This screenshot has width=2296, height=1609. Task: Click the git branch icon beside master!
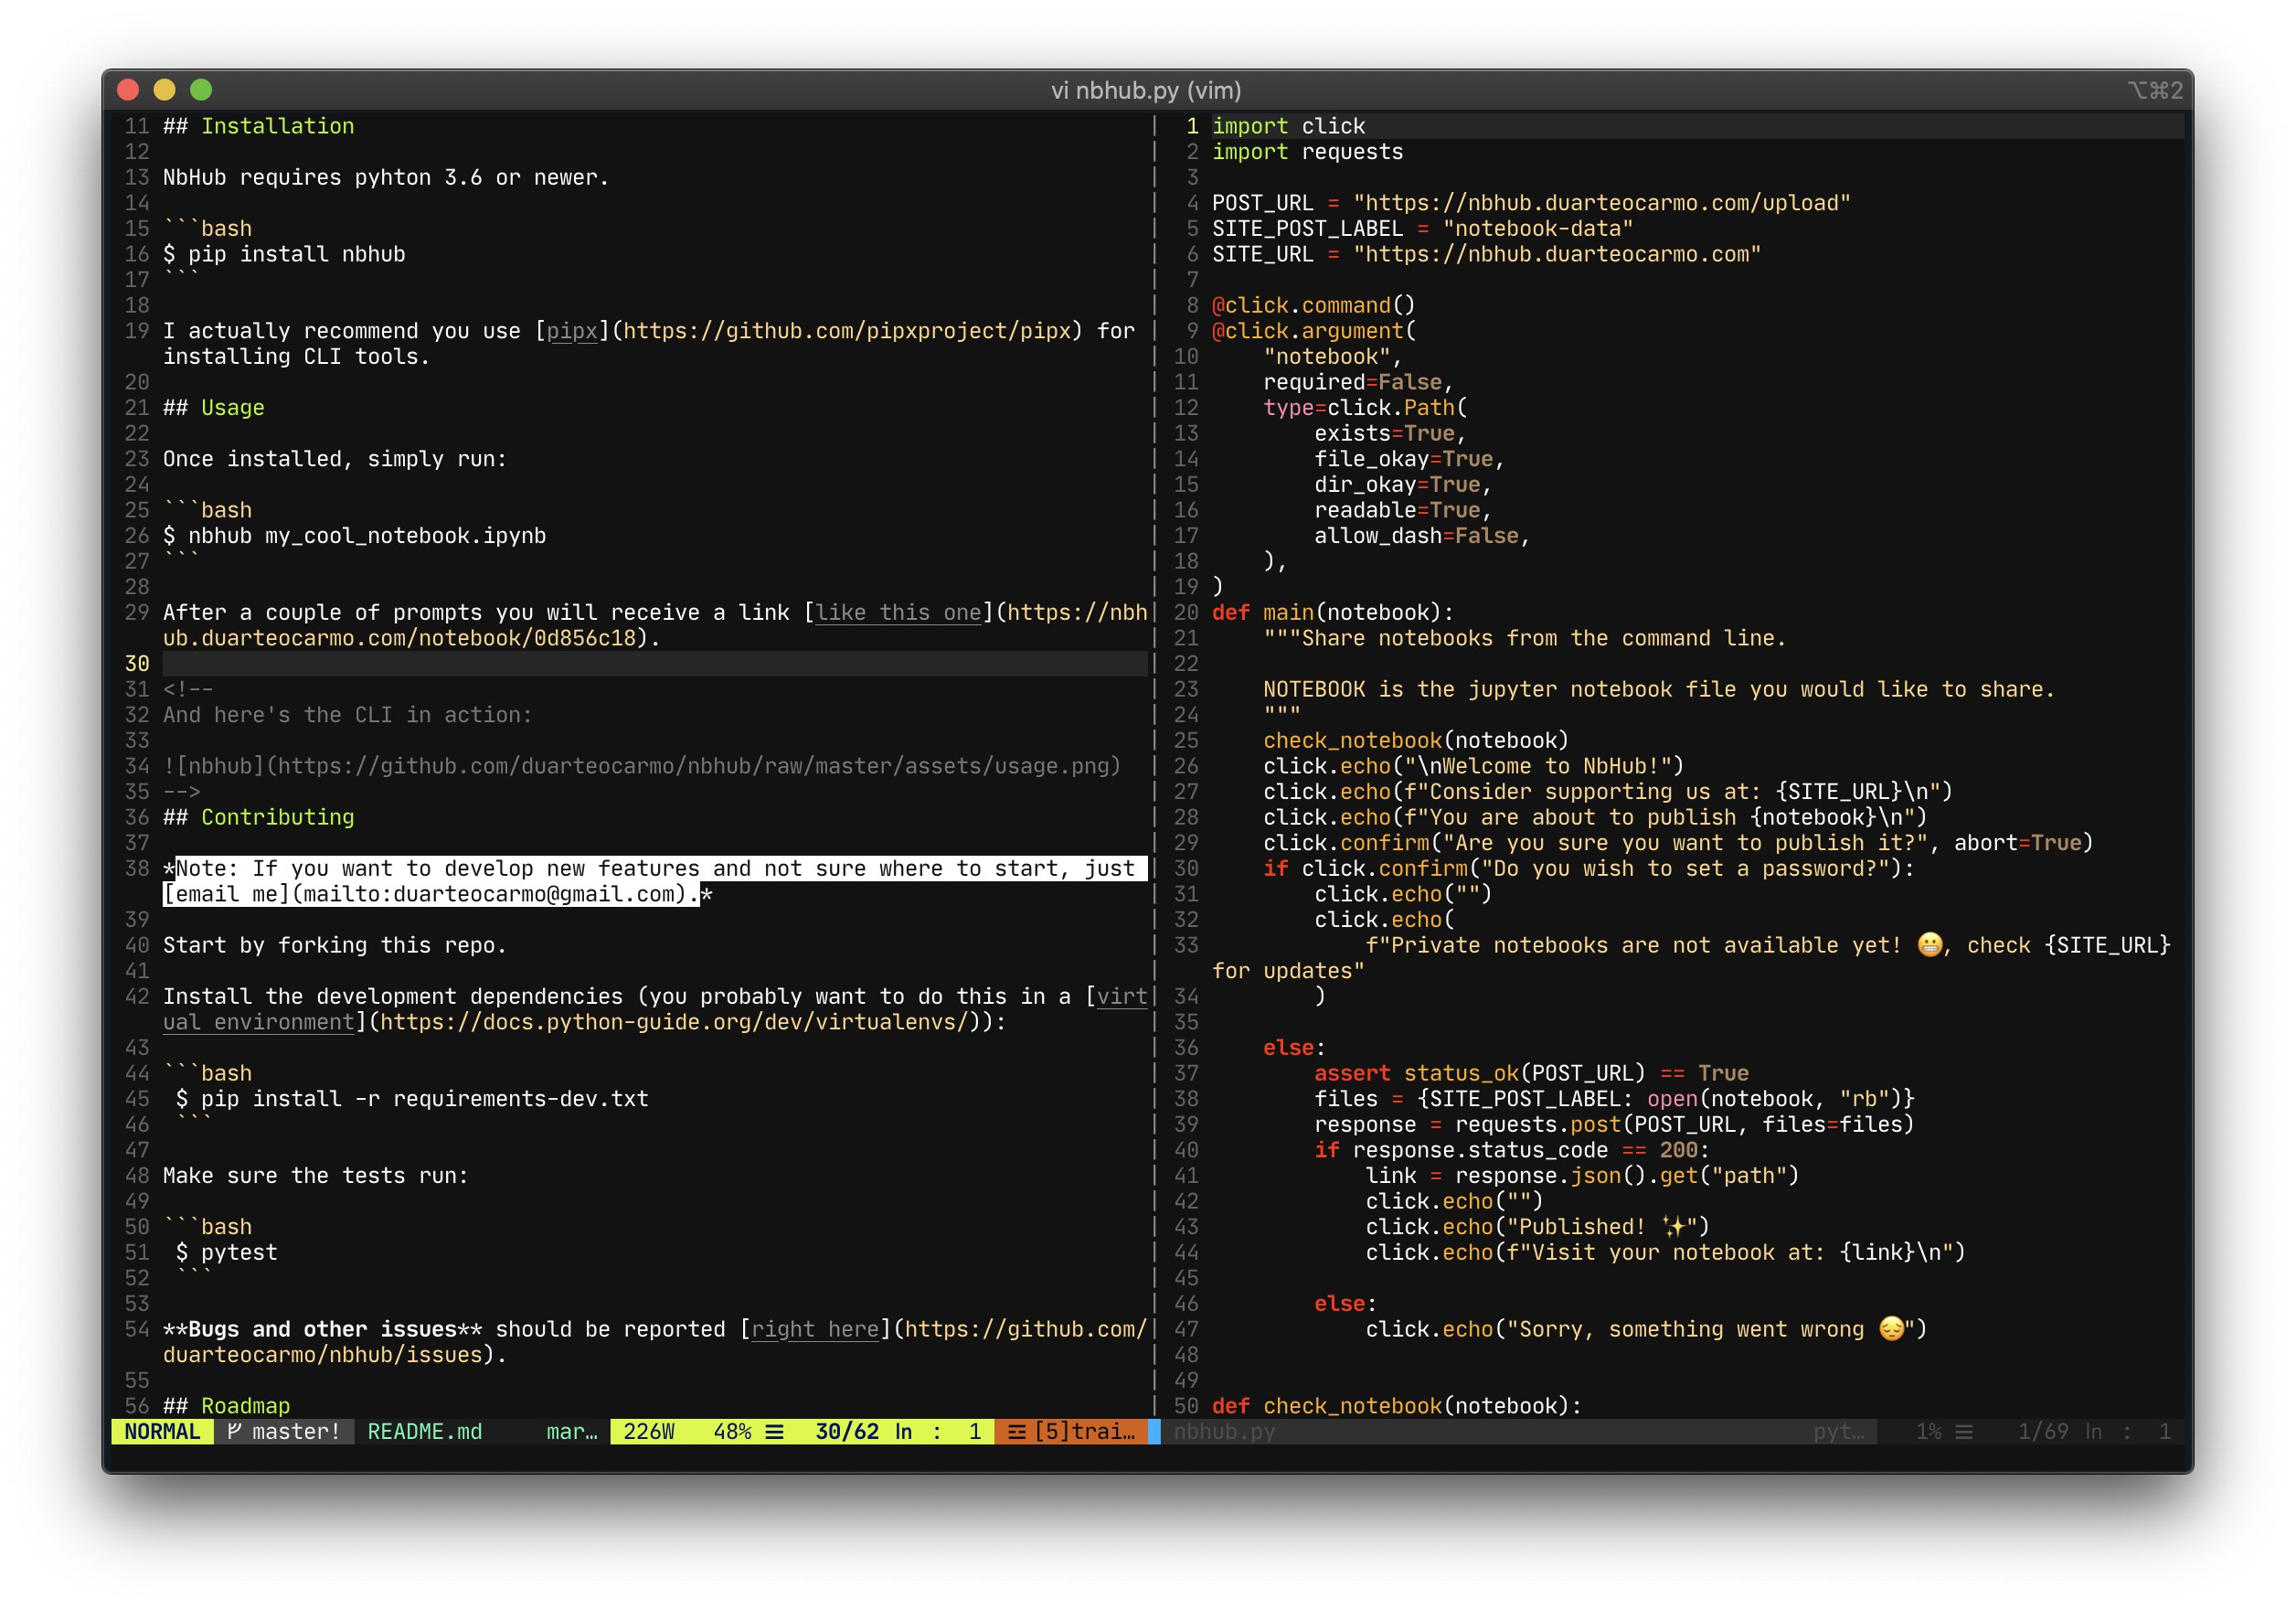(x=234, y=1431)
